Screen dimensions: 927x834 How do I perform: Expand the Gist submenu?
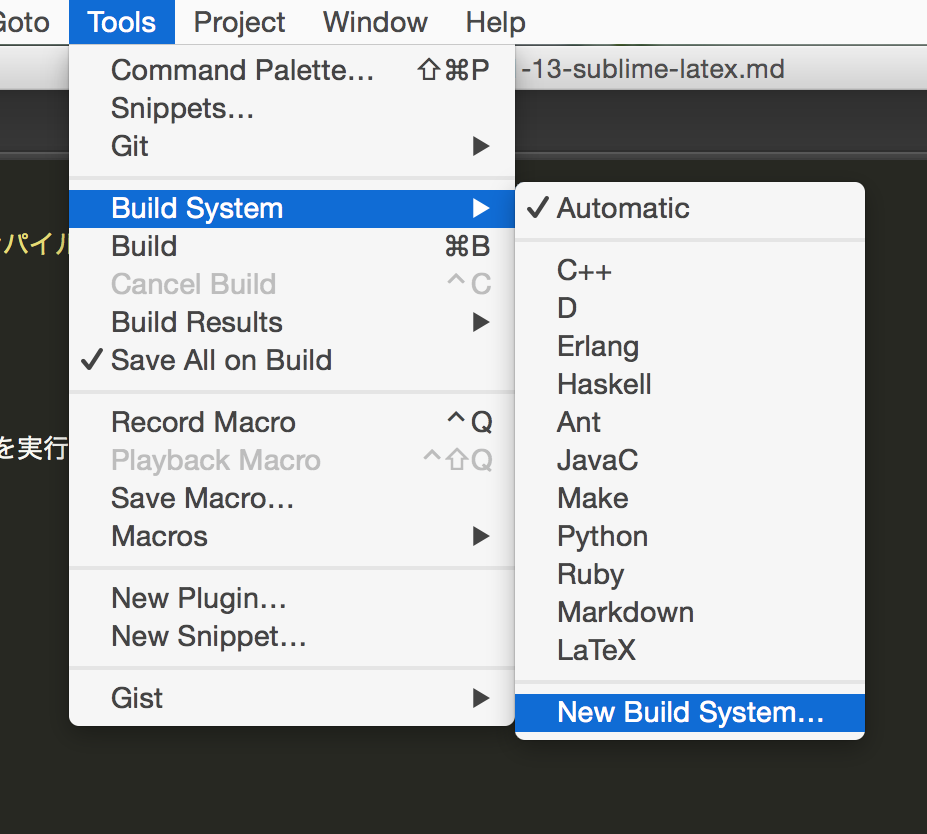click(x=291, y=698)
